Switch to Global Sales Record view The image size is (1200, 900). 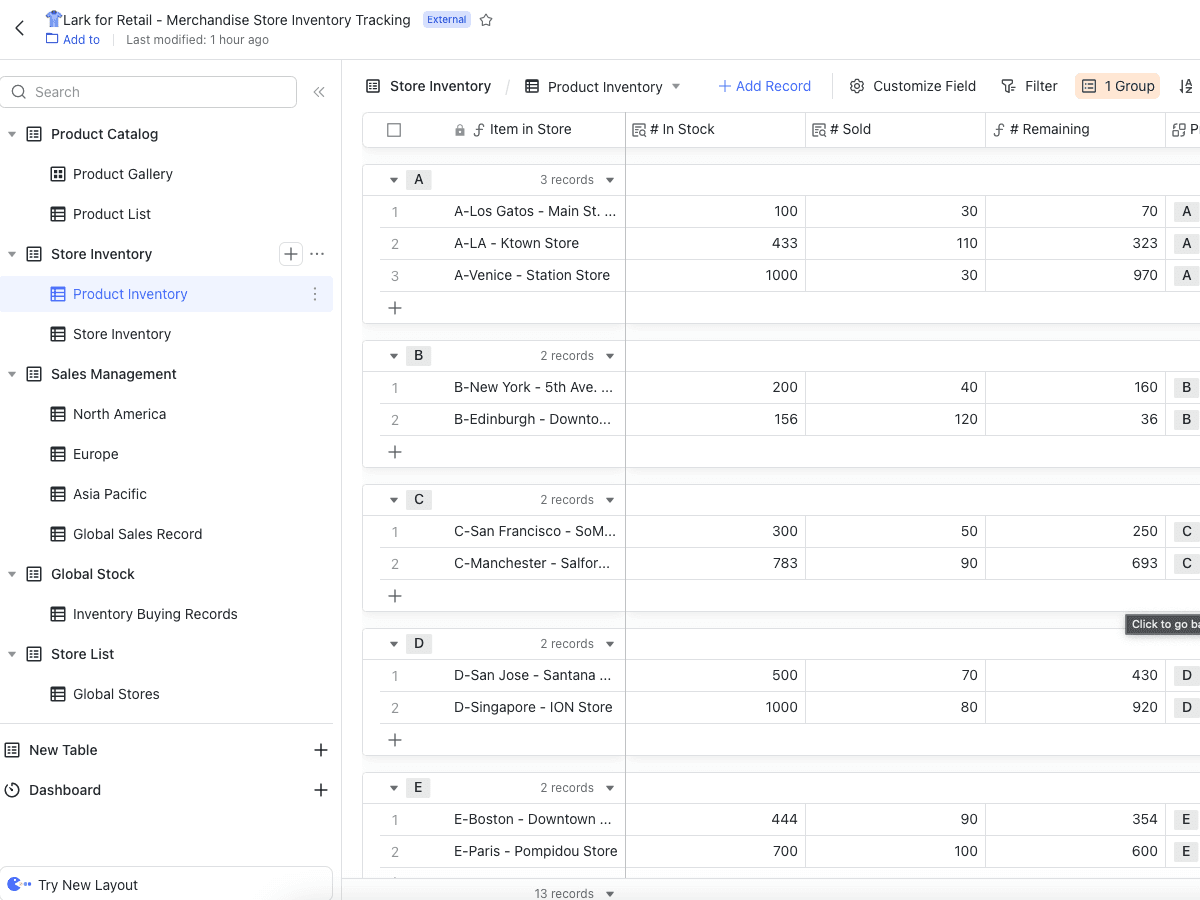pos(137,534)
